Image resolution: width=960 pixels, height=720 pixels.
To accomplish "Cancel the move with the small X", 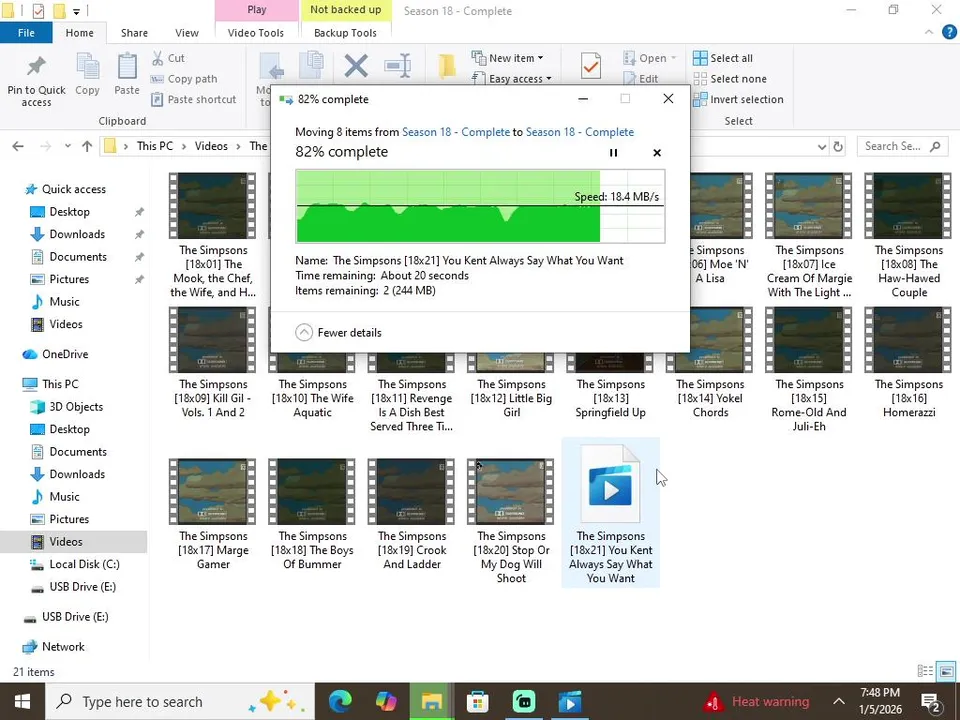I will tap(657, 153).
